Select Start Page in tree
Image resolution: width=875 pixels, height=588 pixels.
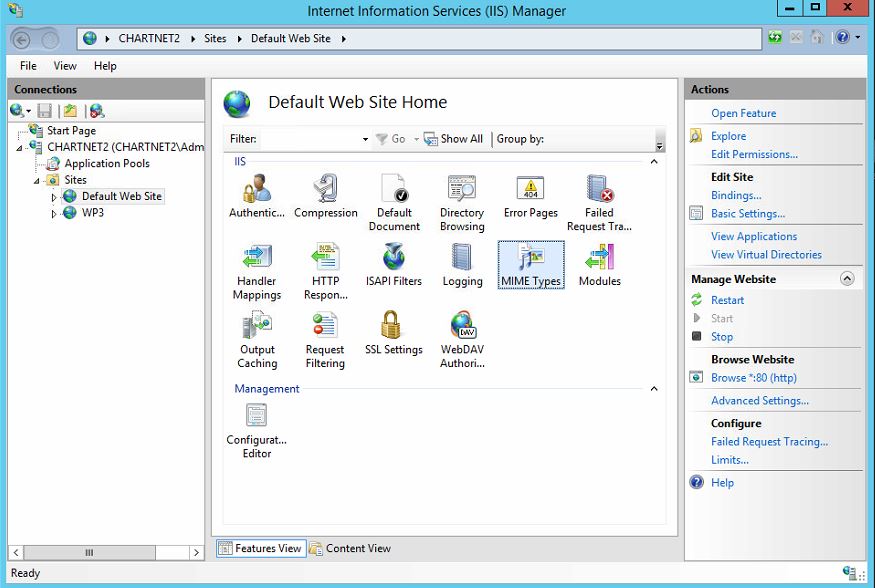click(x=71, y=131)
